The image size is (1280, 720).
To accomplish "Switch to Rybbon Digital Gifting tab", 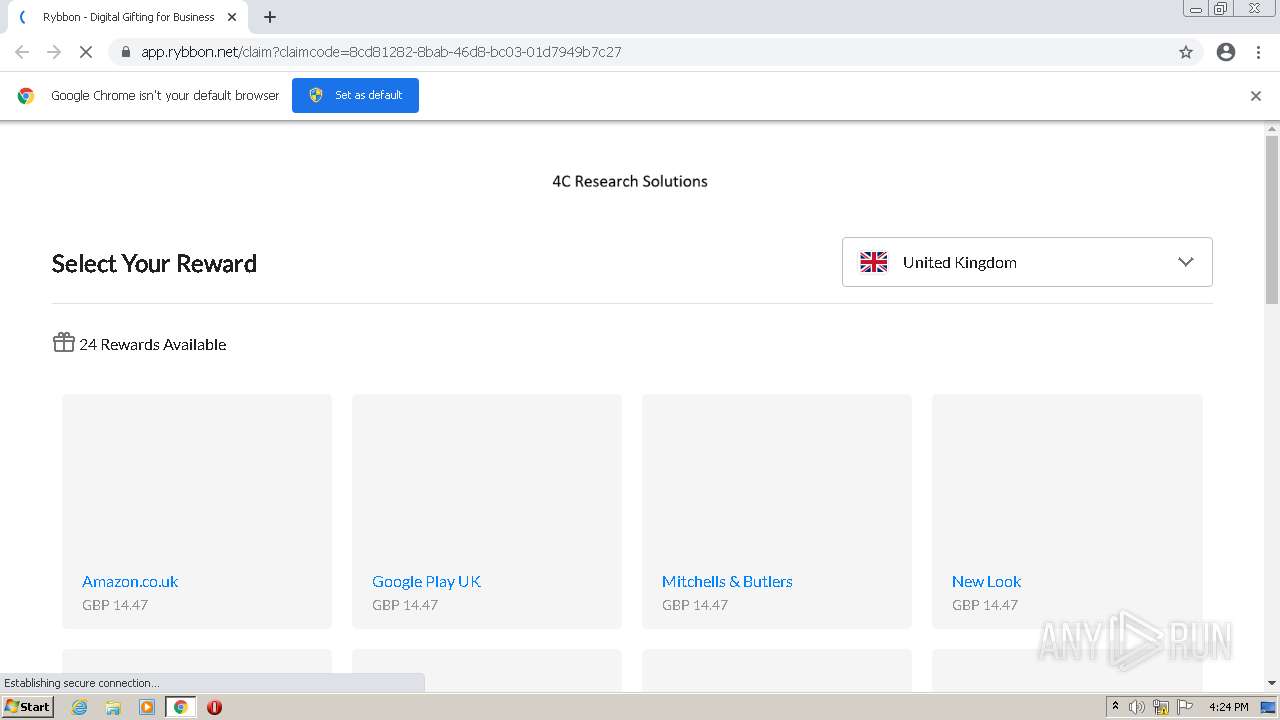I will coord(128,17).
